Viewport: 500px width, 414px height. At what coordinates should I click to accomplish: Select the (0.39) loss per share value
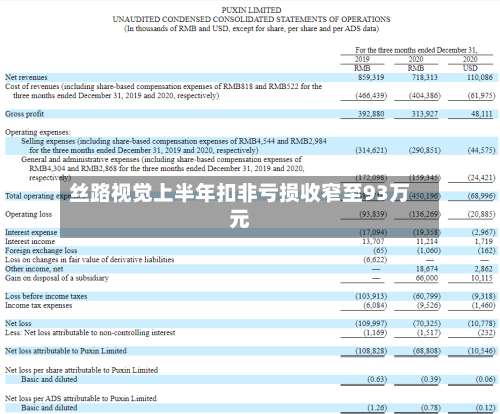point(431,379)
